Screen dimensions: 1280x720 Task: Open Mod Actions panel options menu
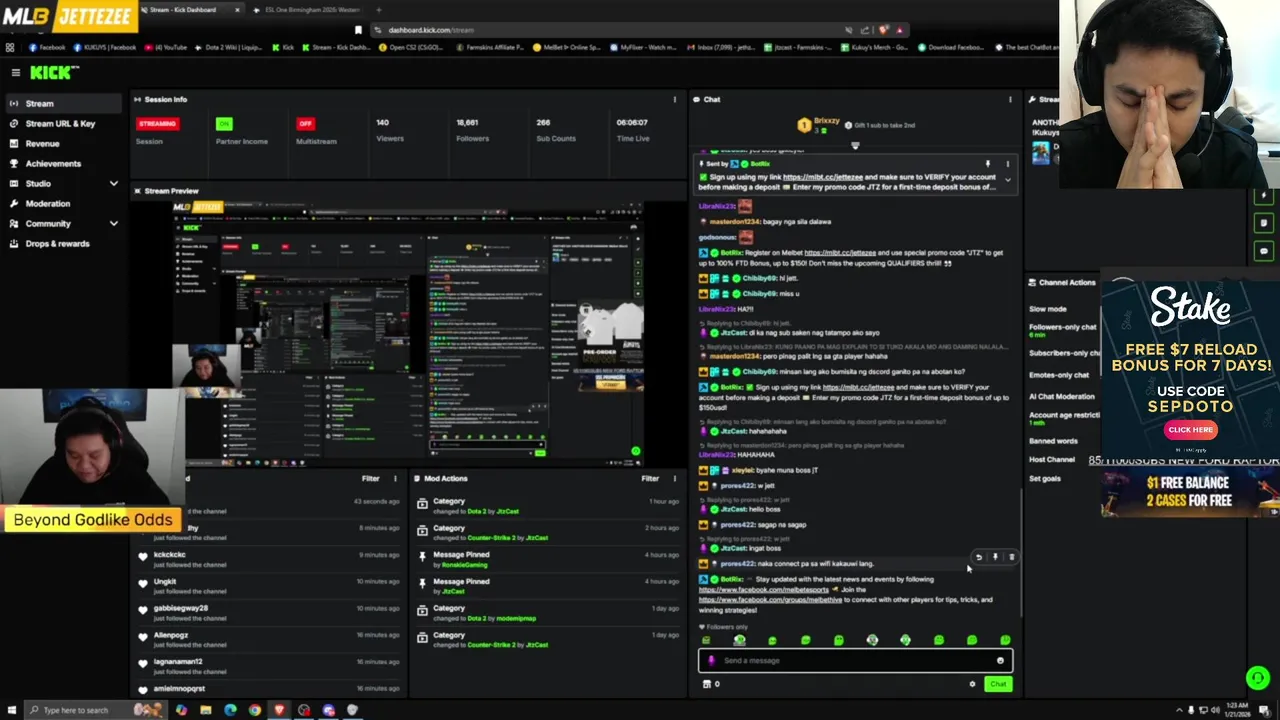[674, 478]
